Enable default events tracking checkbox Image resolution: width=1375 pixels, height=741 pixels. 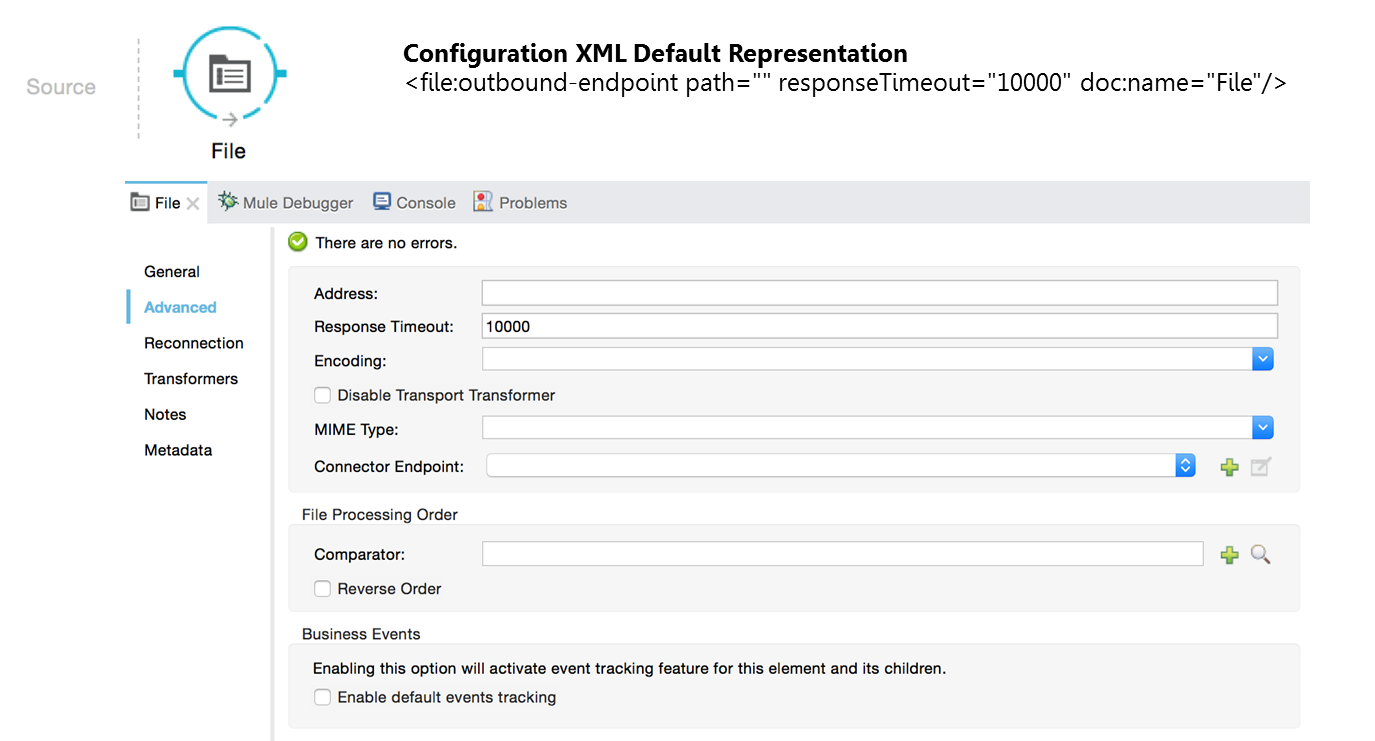coord(323,697)
